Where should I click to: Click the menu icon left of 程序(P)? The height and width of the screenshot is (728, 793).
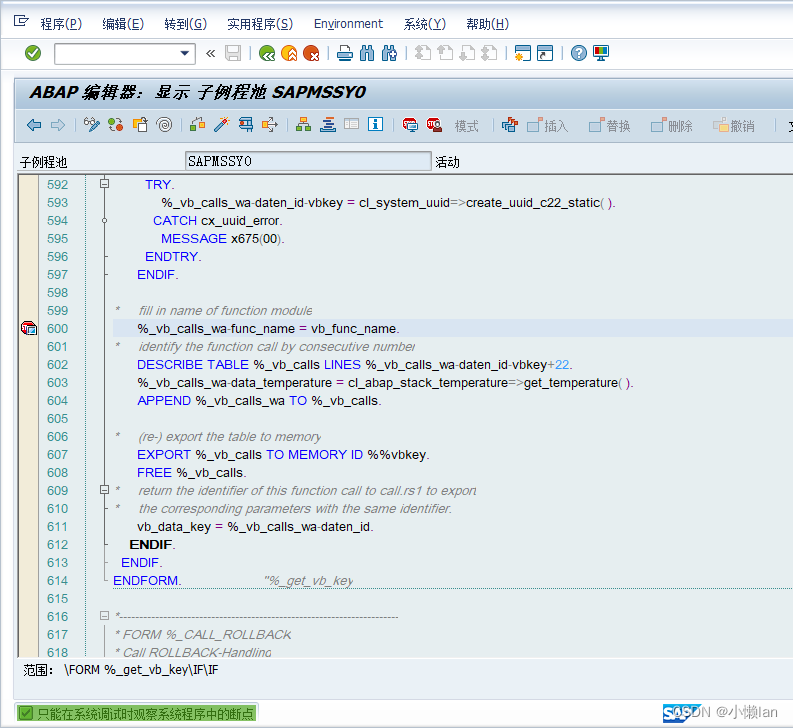(x=21, y=21)
